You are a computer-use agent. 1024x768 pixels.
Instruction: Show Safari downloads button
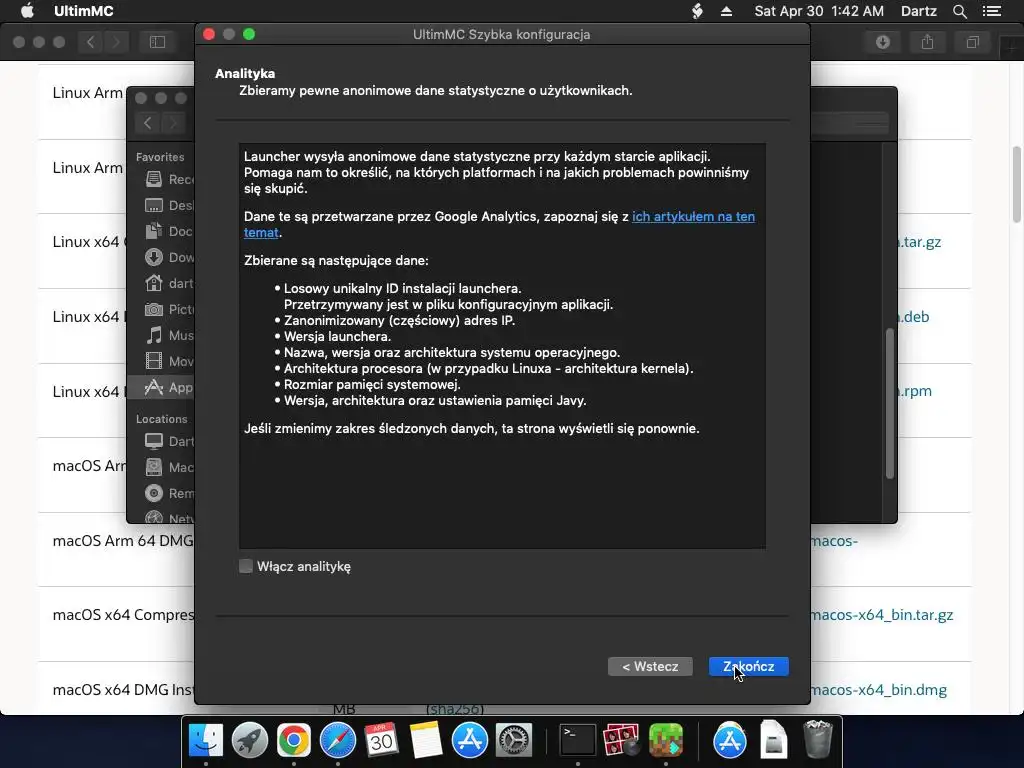coord(883,42)
